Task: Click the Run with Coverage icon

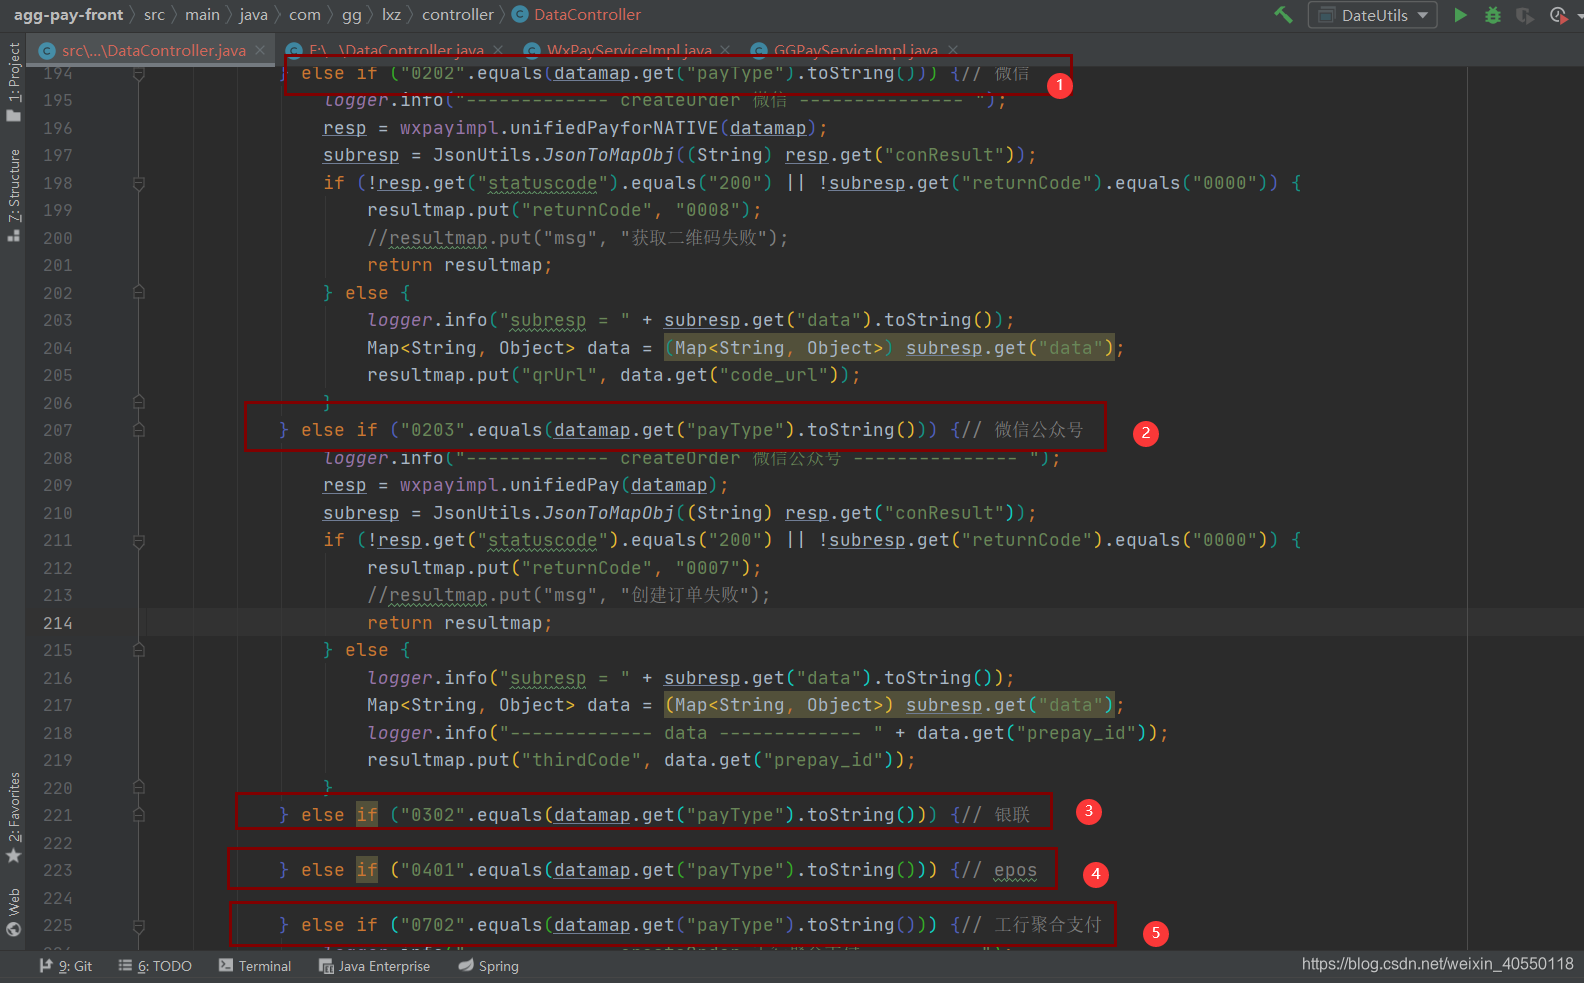Action: pos(1524,15)
